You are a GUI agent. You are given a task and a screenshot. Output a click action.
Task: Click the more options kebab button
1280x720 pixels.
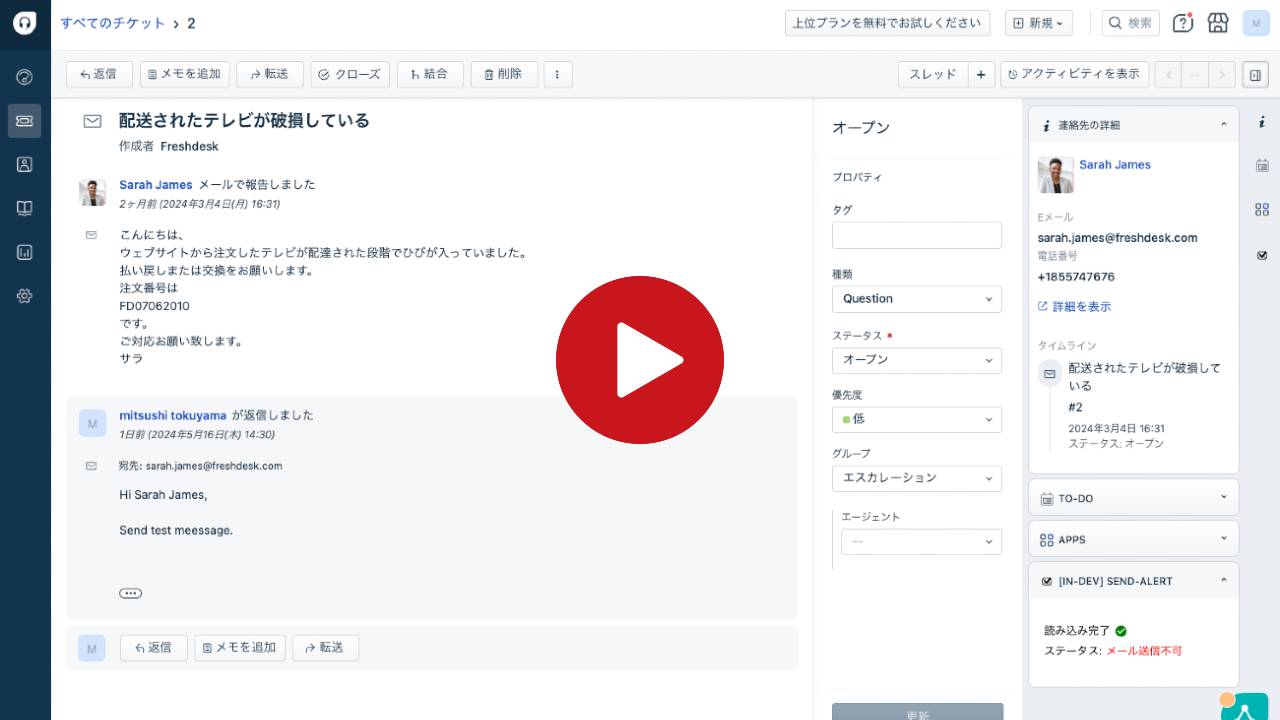pyautogui.click(x=557, y=74)
